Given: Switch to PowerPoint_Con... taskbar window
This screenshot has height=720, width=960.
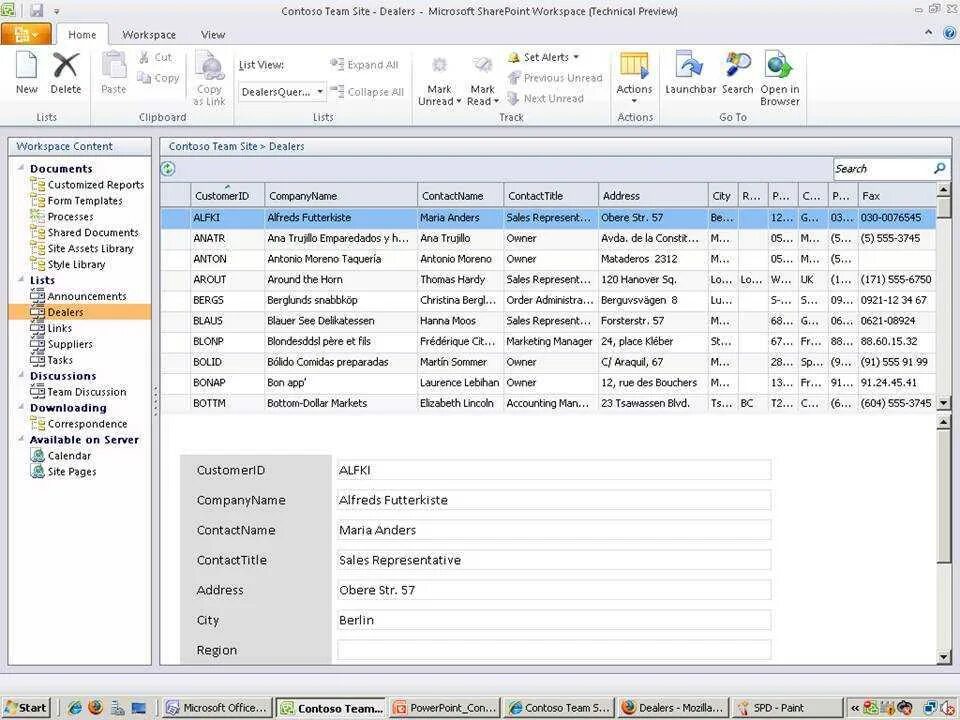Looking at the screenshot, I should click(445, 708).
